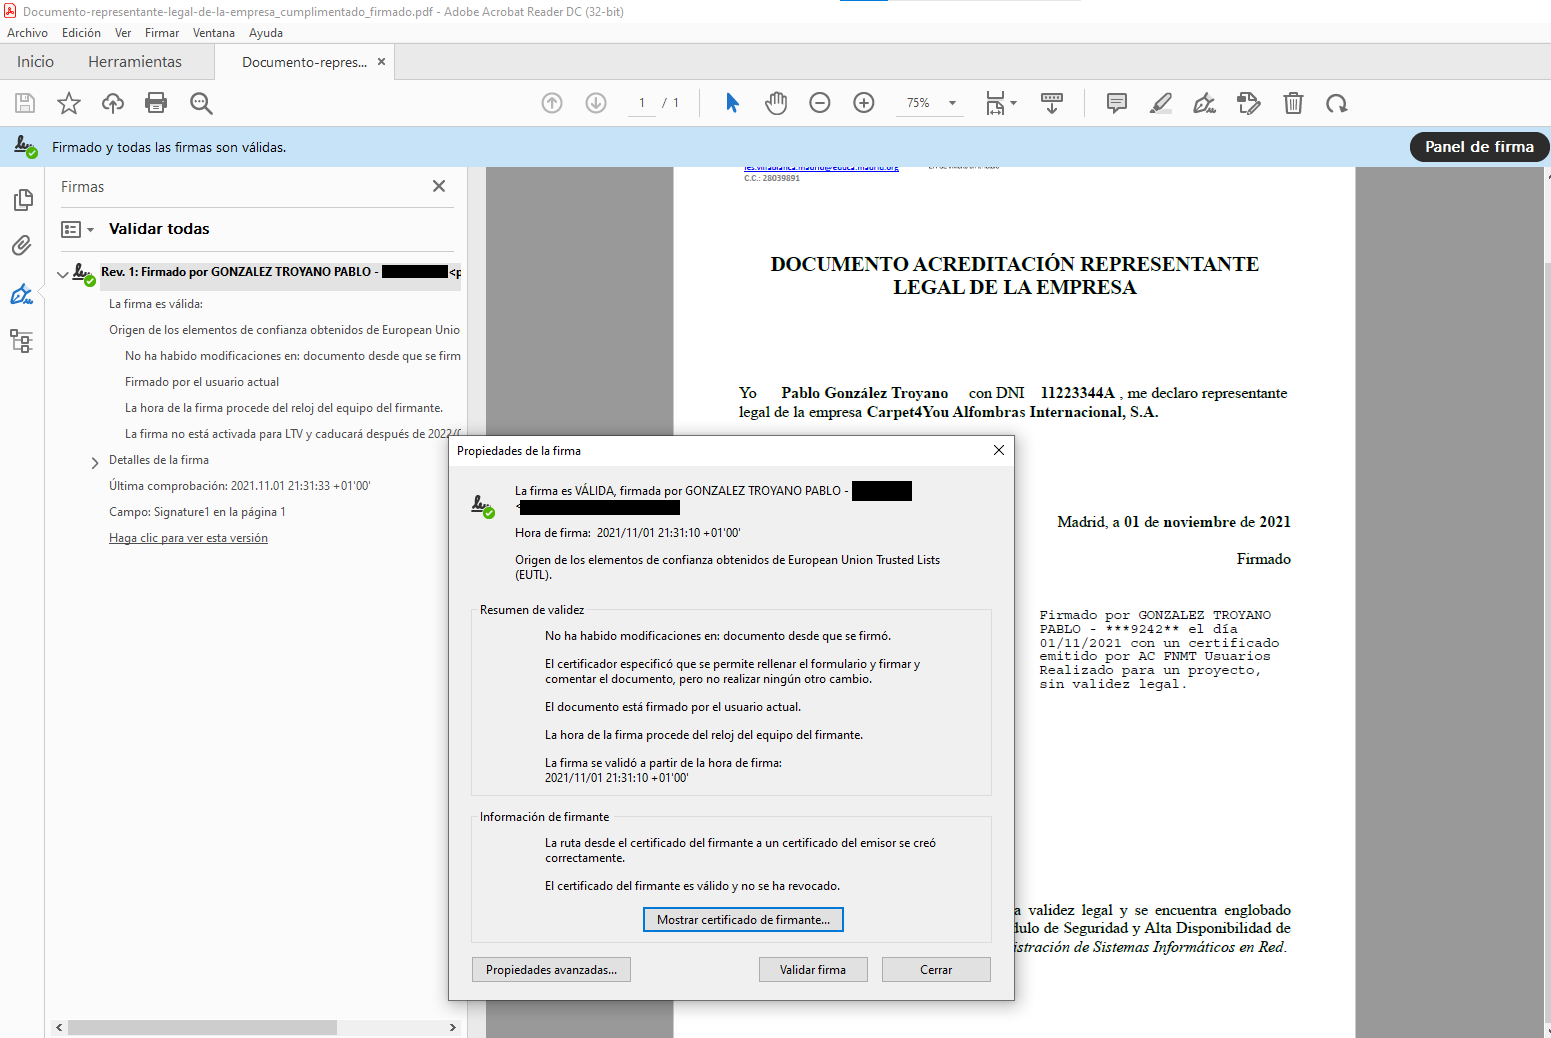Click the print icon in toolbar
Screen dimensions: 1551x1038
156,103
